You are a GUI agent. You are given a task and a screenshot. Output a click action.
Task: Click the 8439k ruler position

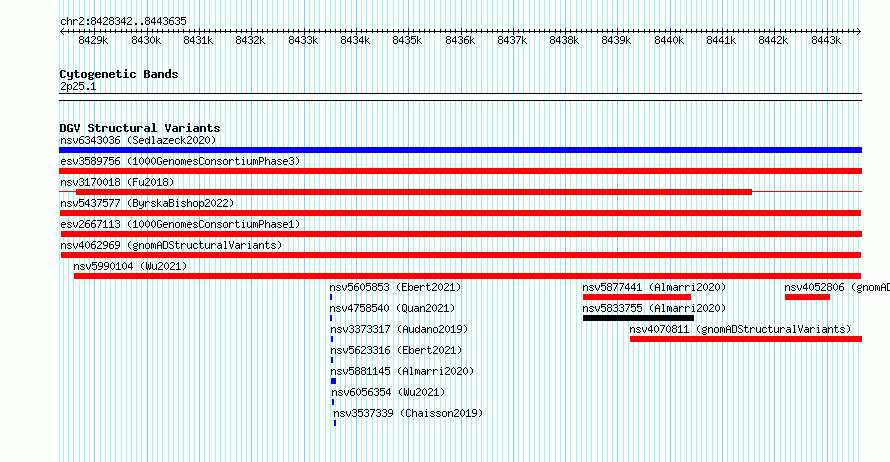coord(616,40)
